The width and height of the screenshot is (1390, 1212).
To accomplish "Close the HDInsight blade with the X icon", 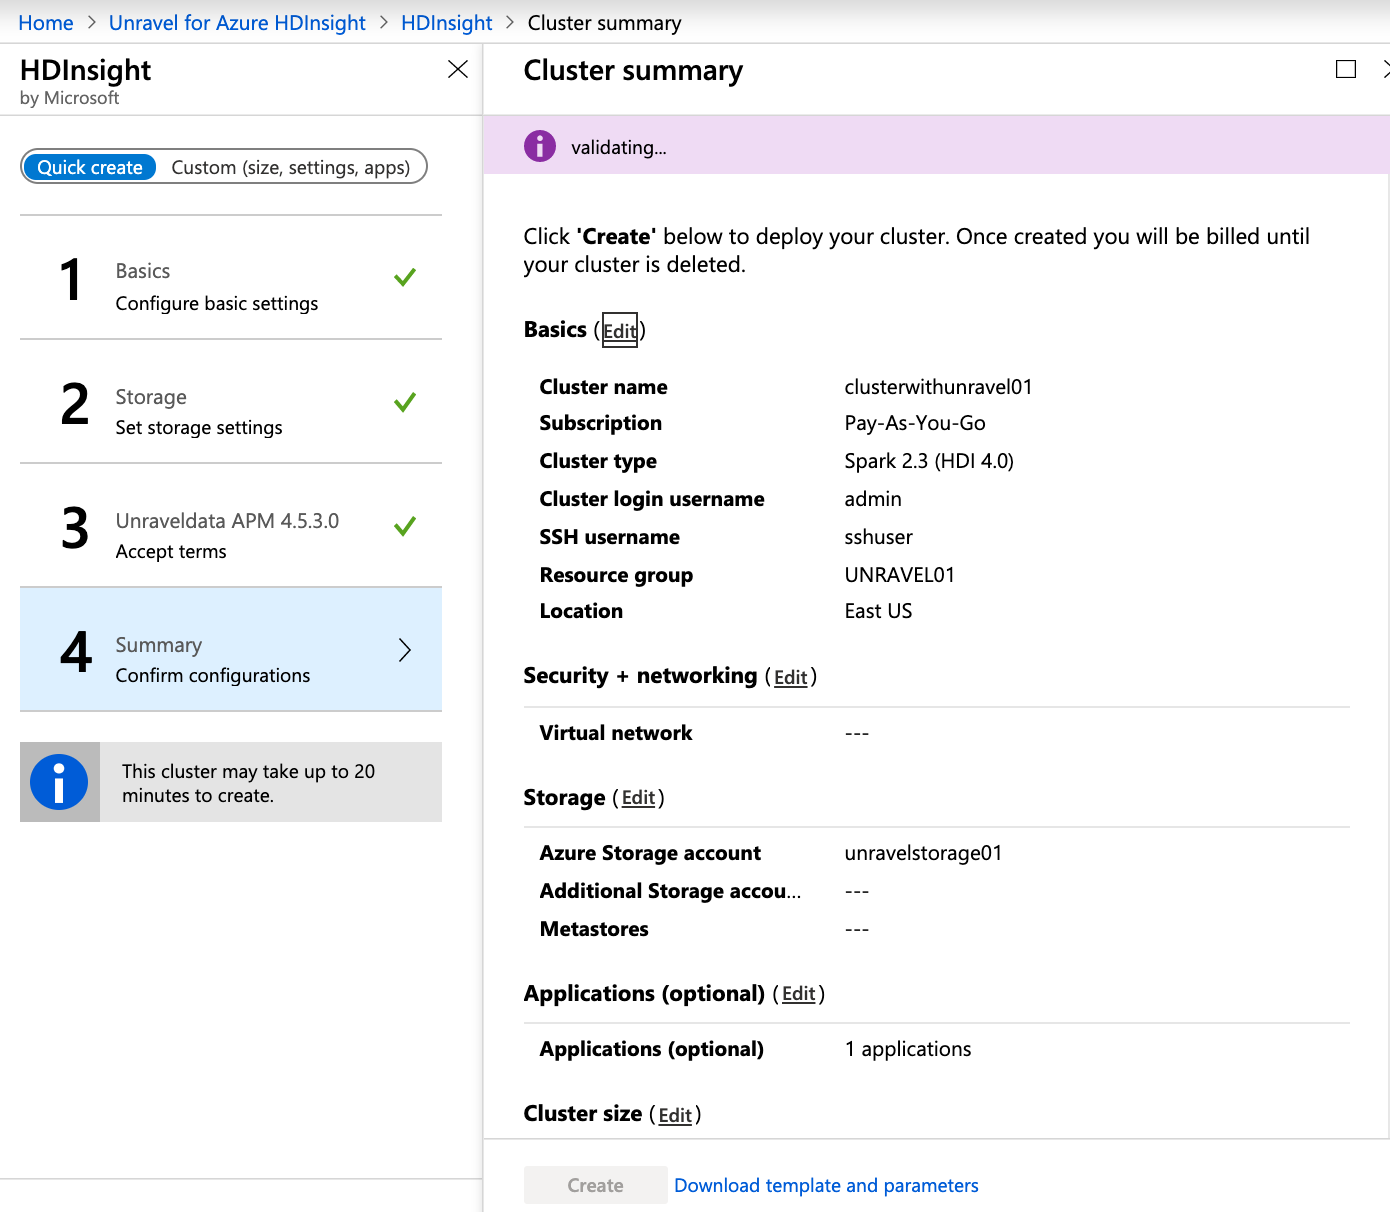I will click(458, 69).
